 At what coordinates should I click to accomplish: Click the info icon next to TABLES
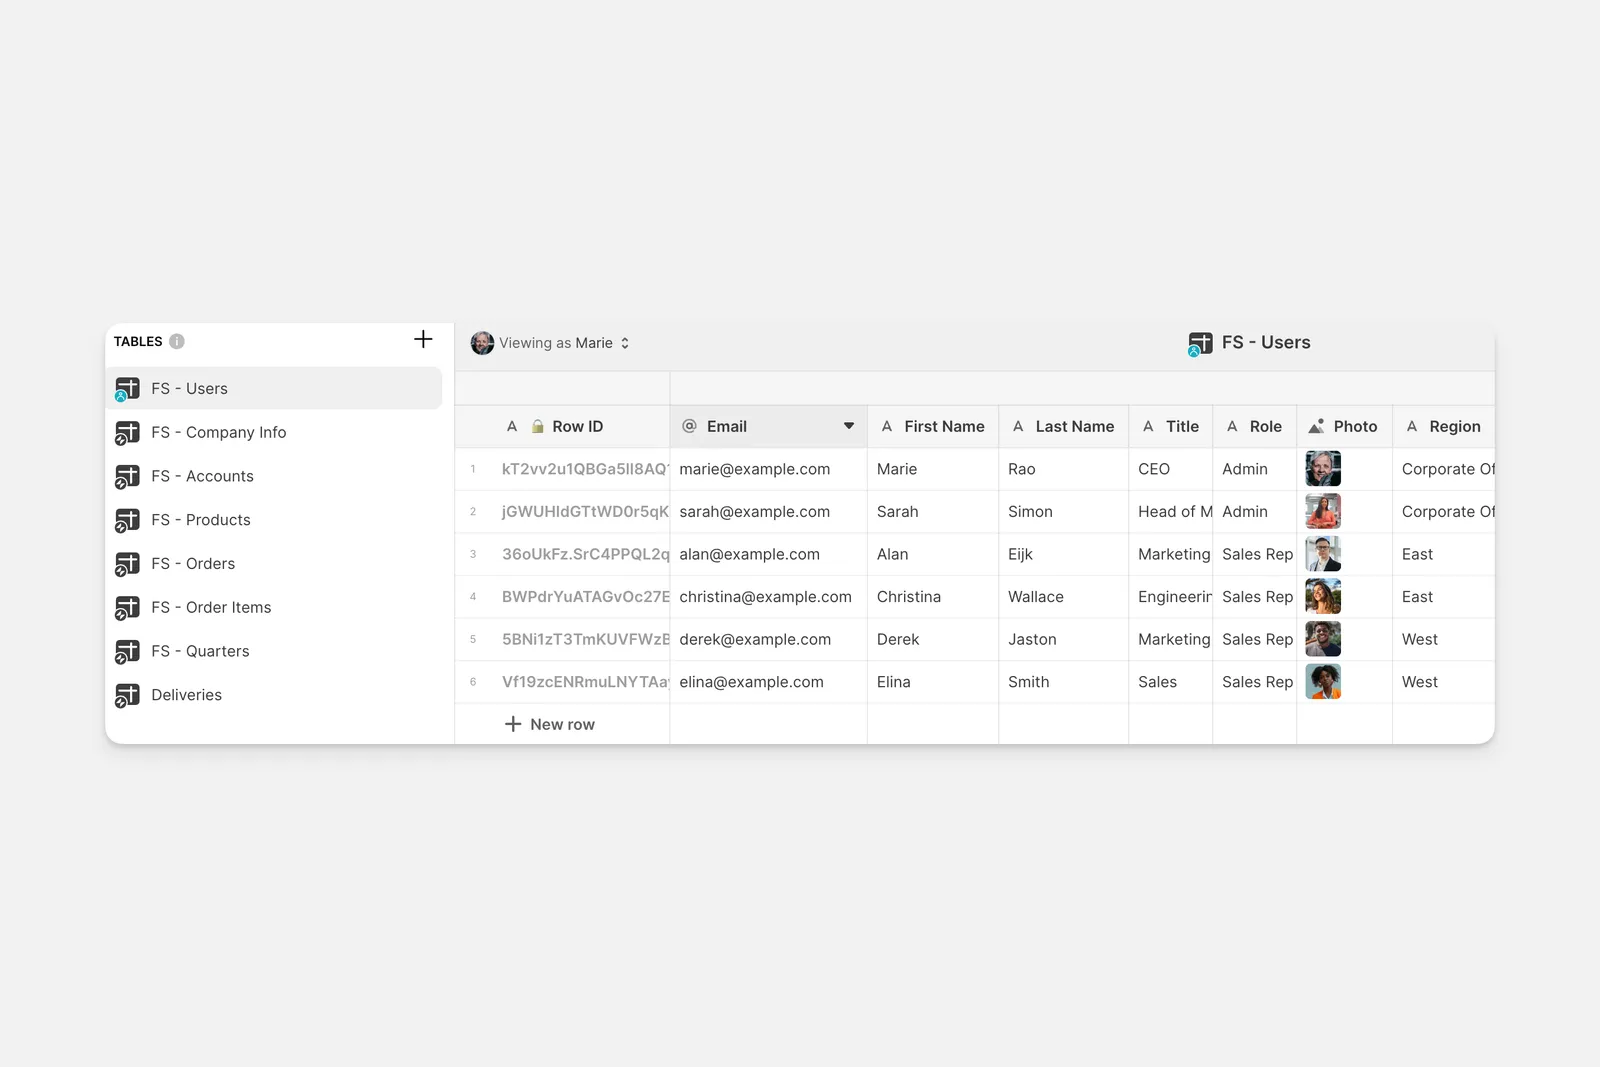point(177,341)
